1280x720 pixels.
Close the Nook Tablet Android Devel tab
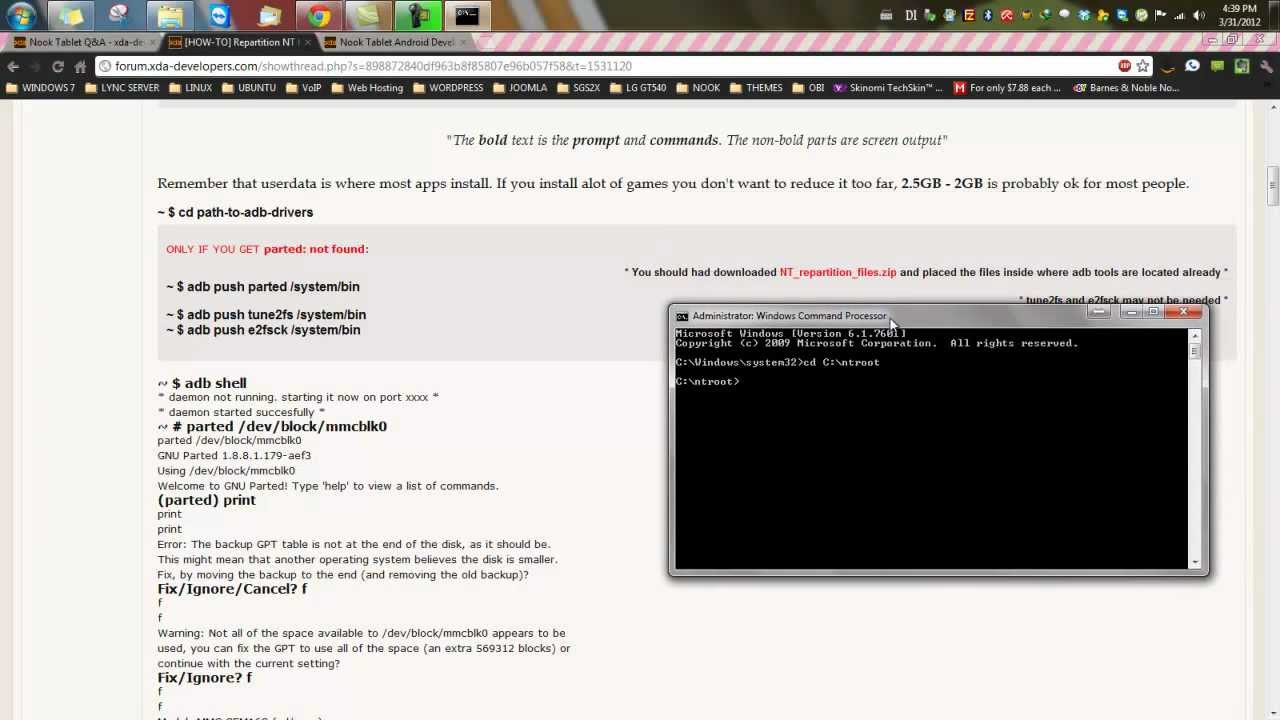[x=463, y=42]
